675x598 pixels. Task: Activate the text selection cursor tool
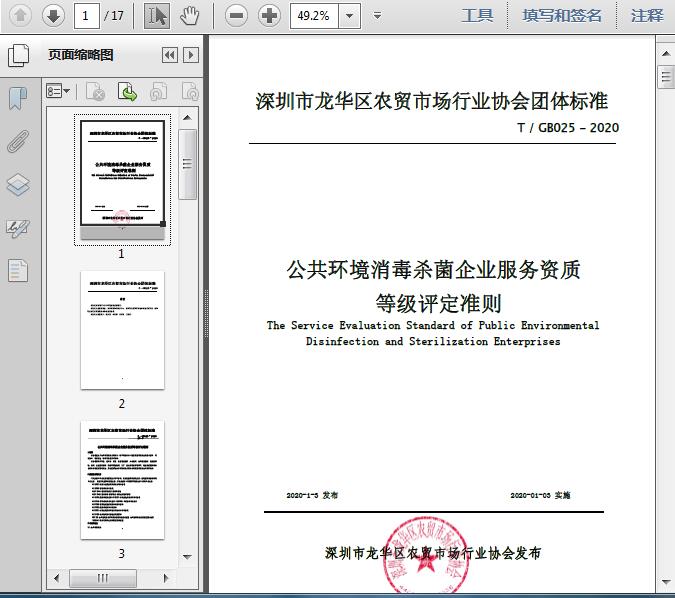tap(157, 16)
